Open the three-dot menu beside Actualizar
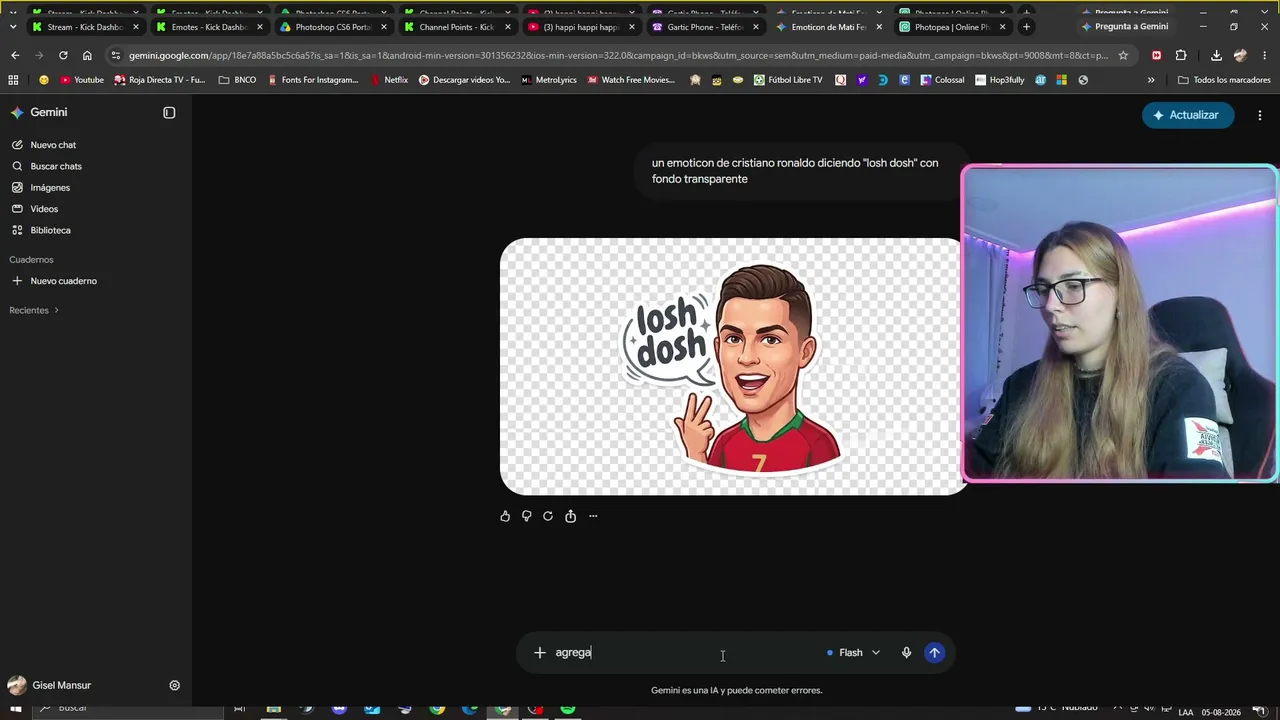 [x=1259, y=115]
